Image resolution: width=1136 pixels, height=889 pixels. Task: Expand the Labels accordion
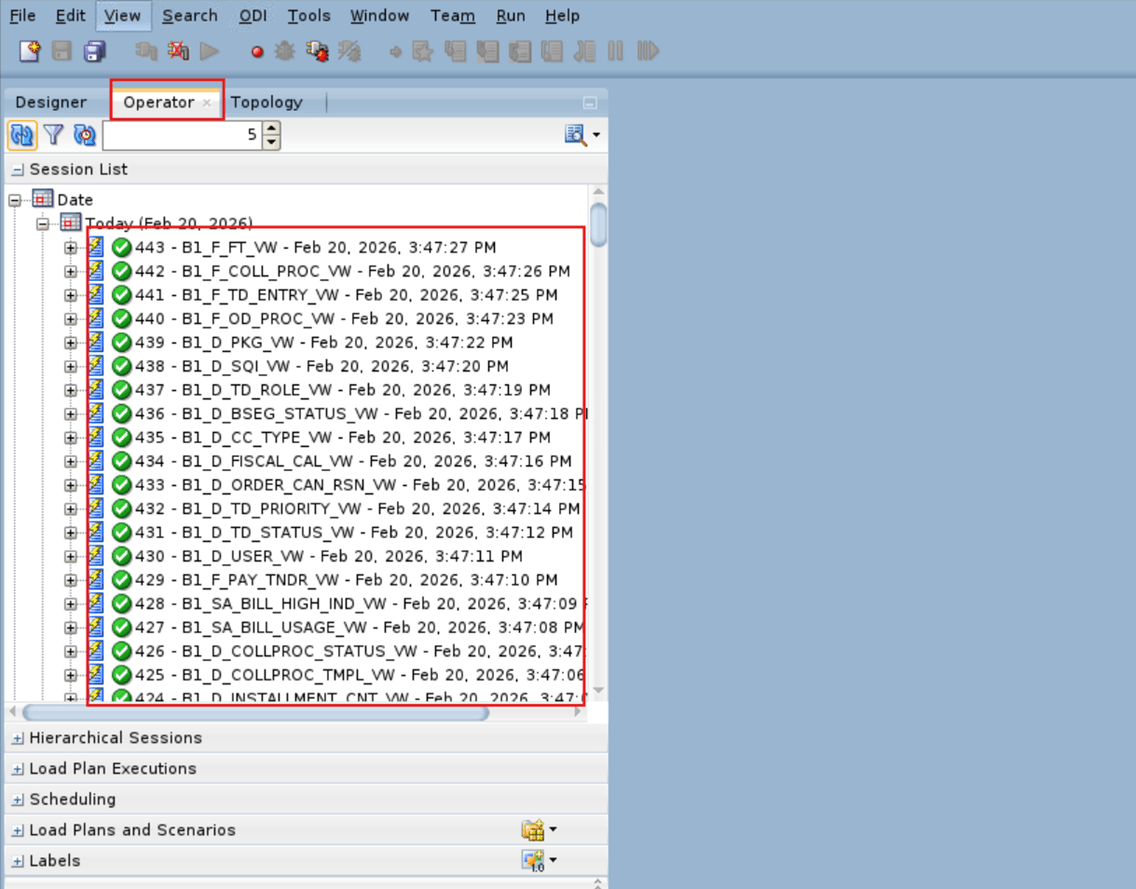click(17, 861)
